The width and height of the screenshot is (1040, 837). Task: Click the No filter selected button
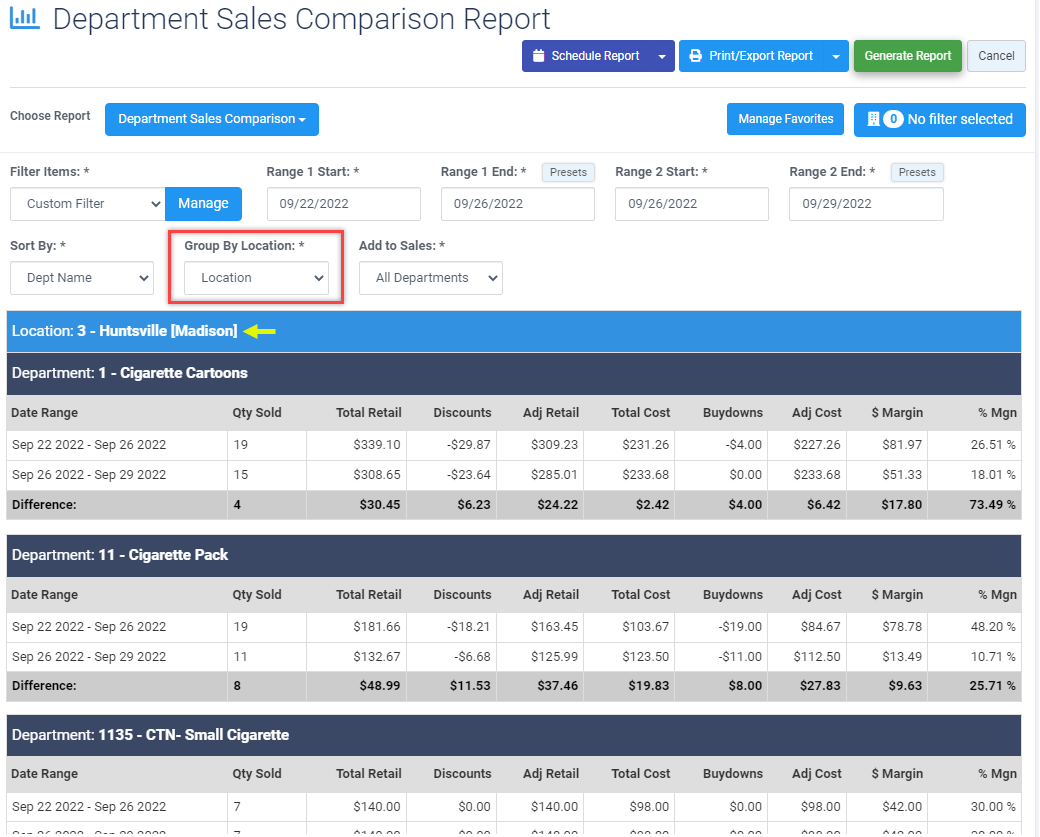click(939, 119)
